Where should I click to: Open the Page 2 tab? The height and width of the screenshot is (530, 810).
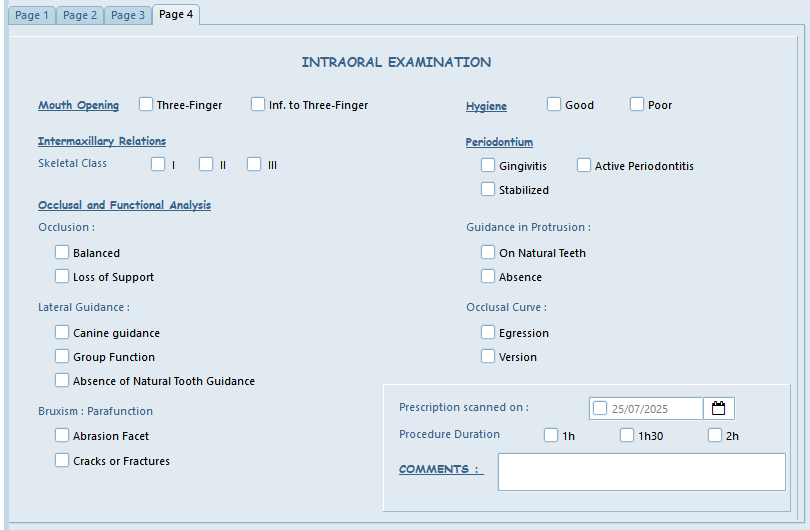(x=80, y=15)
